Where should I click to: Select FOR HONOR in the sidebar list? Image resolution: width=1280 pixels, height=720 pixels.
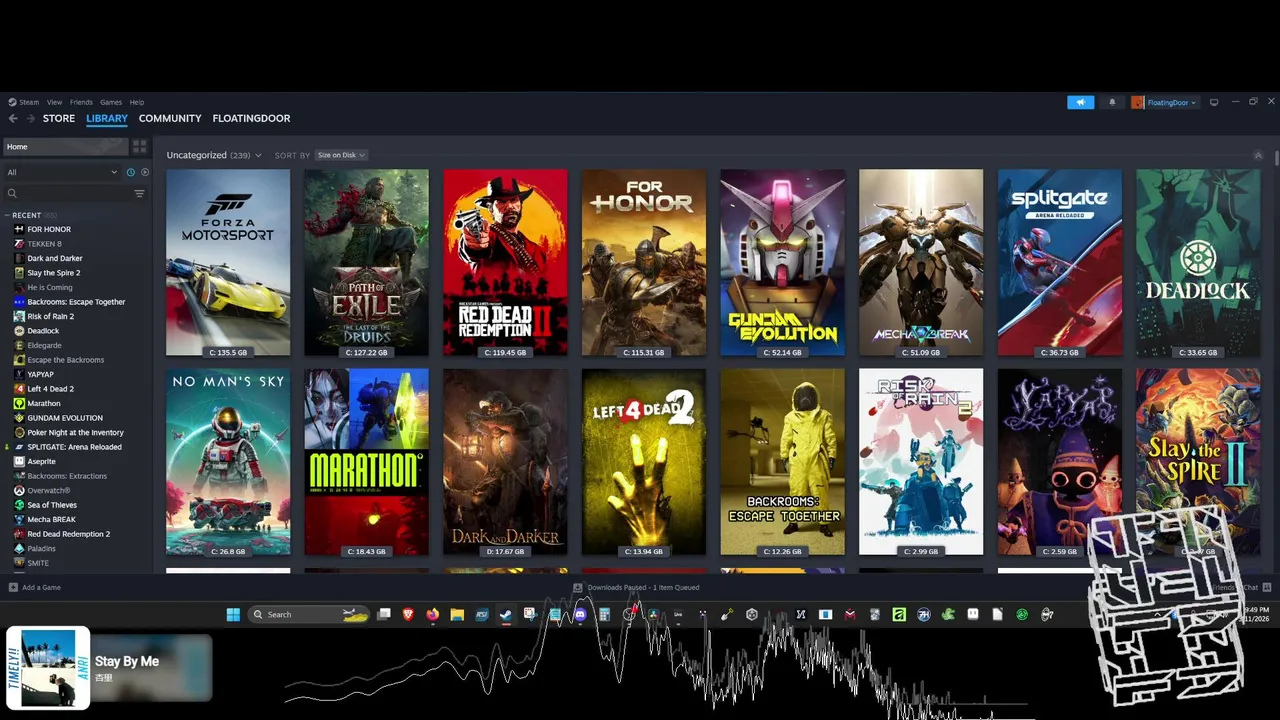pos(49,229)
